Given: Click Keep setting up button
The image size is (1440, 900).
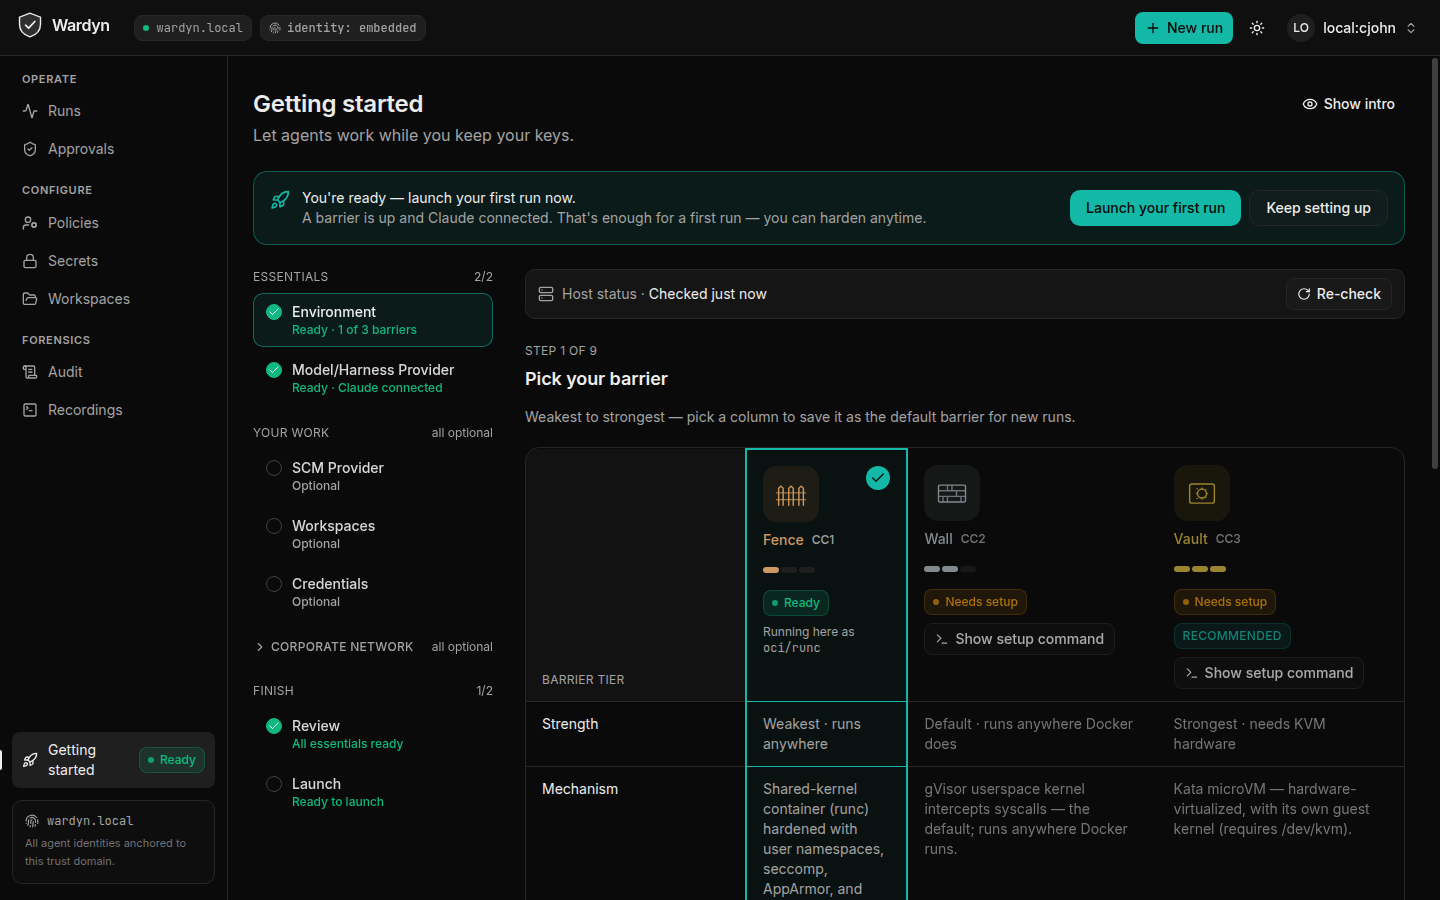Looking at the screenshot, I should [1318, 208].
